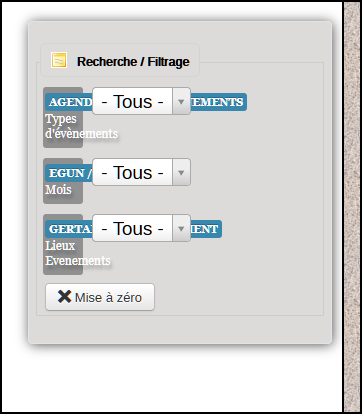Click the blue EMENTS tag right of first dropdown

(218, 102)
